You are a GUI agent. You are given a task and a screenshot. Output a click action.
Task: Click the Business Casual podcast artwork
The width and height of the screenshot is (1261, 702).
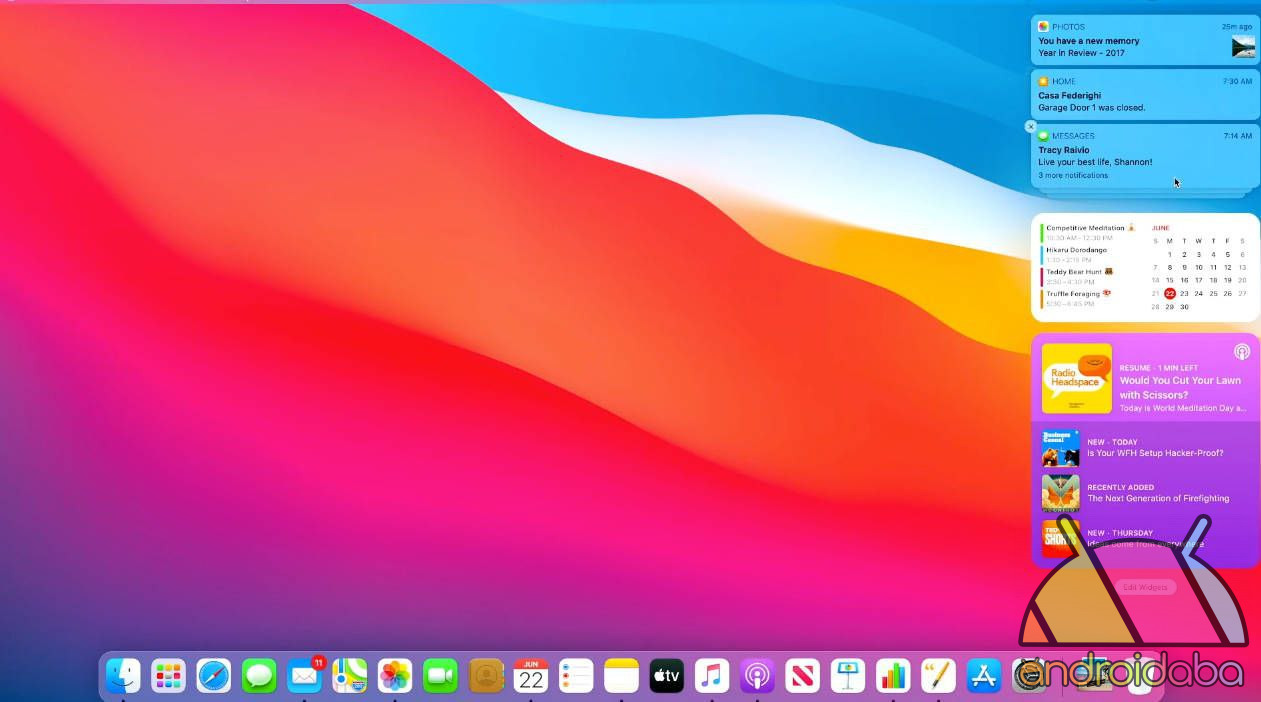(x=1061, y=448)
